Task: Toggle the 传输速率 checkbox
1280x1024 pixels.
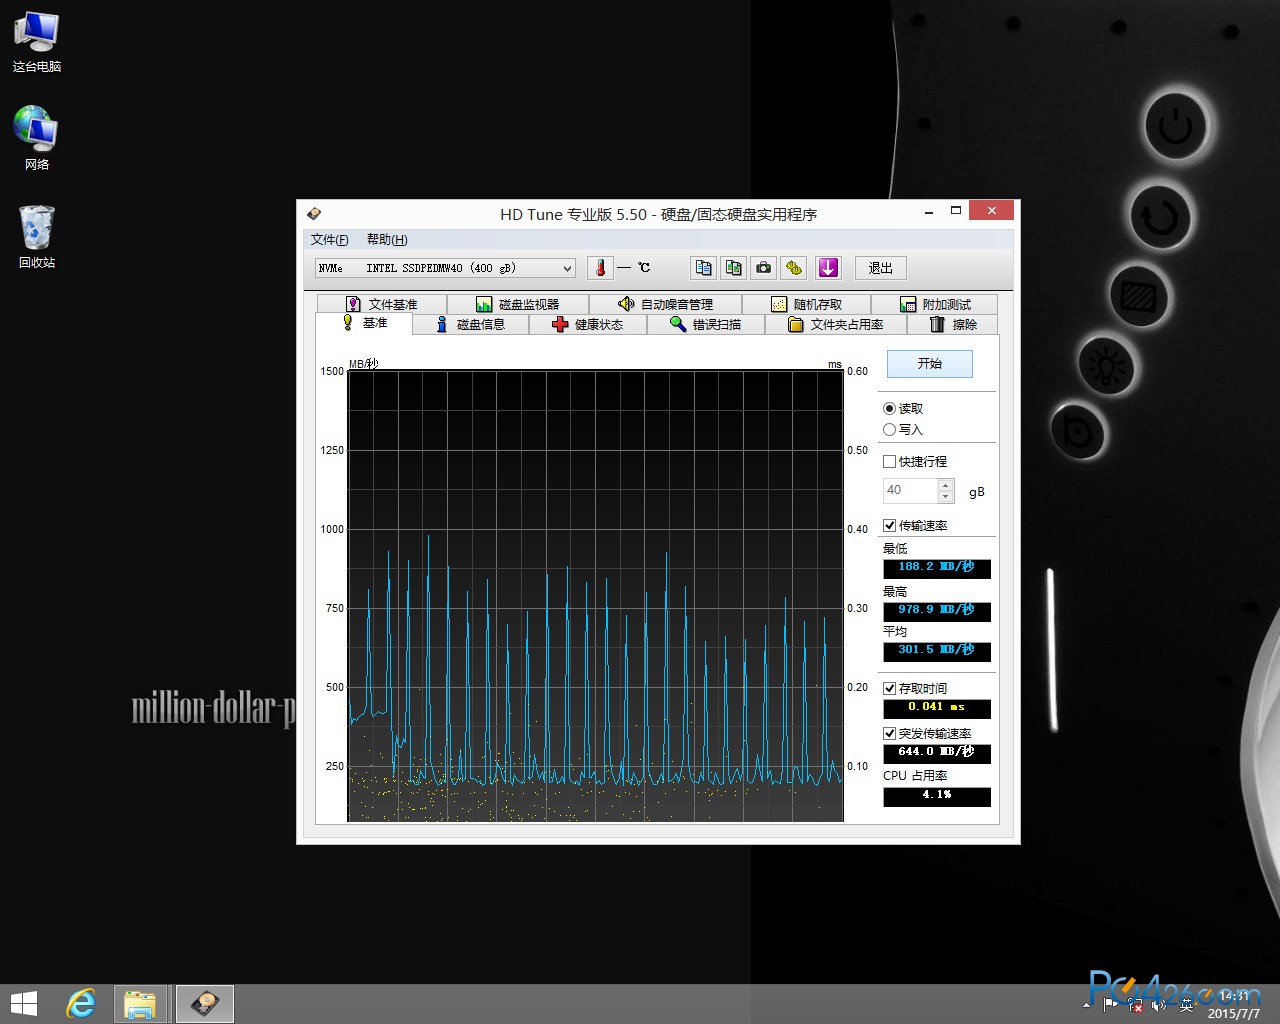Action: click(x=889, y=526)
